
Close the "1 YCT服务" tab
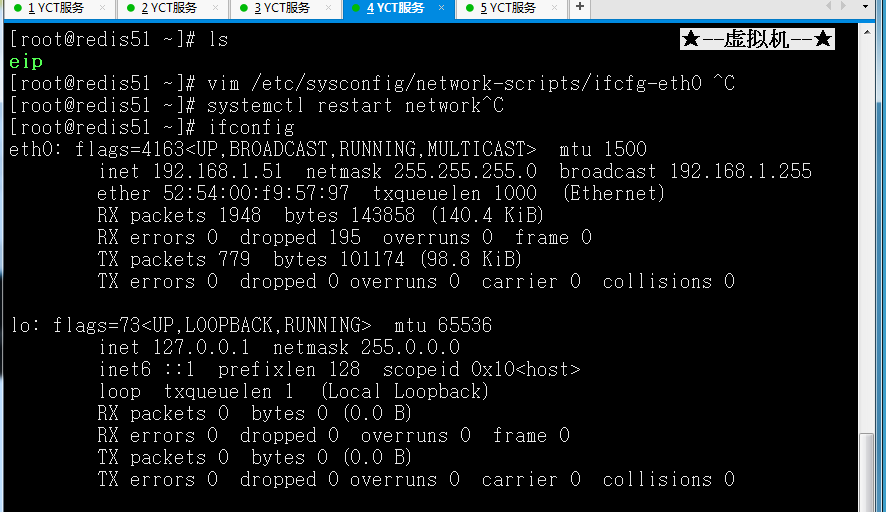tap(102, 7)
